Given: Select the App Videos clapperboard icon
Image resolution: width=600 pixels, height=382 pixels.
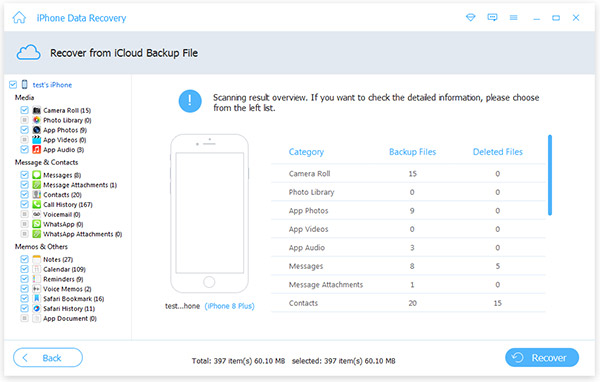Looking at the screenshot, I should [x=36, y=140].
